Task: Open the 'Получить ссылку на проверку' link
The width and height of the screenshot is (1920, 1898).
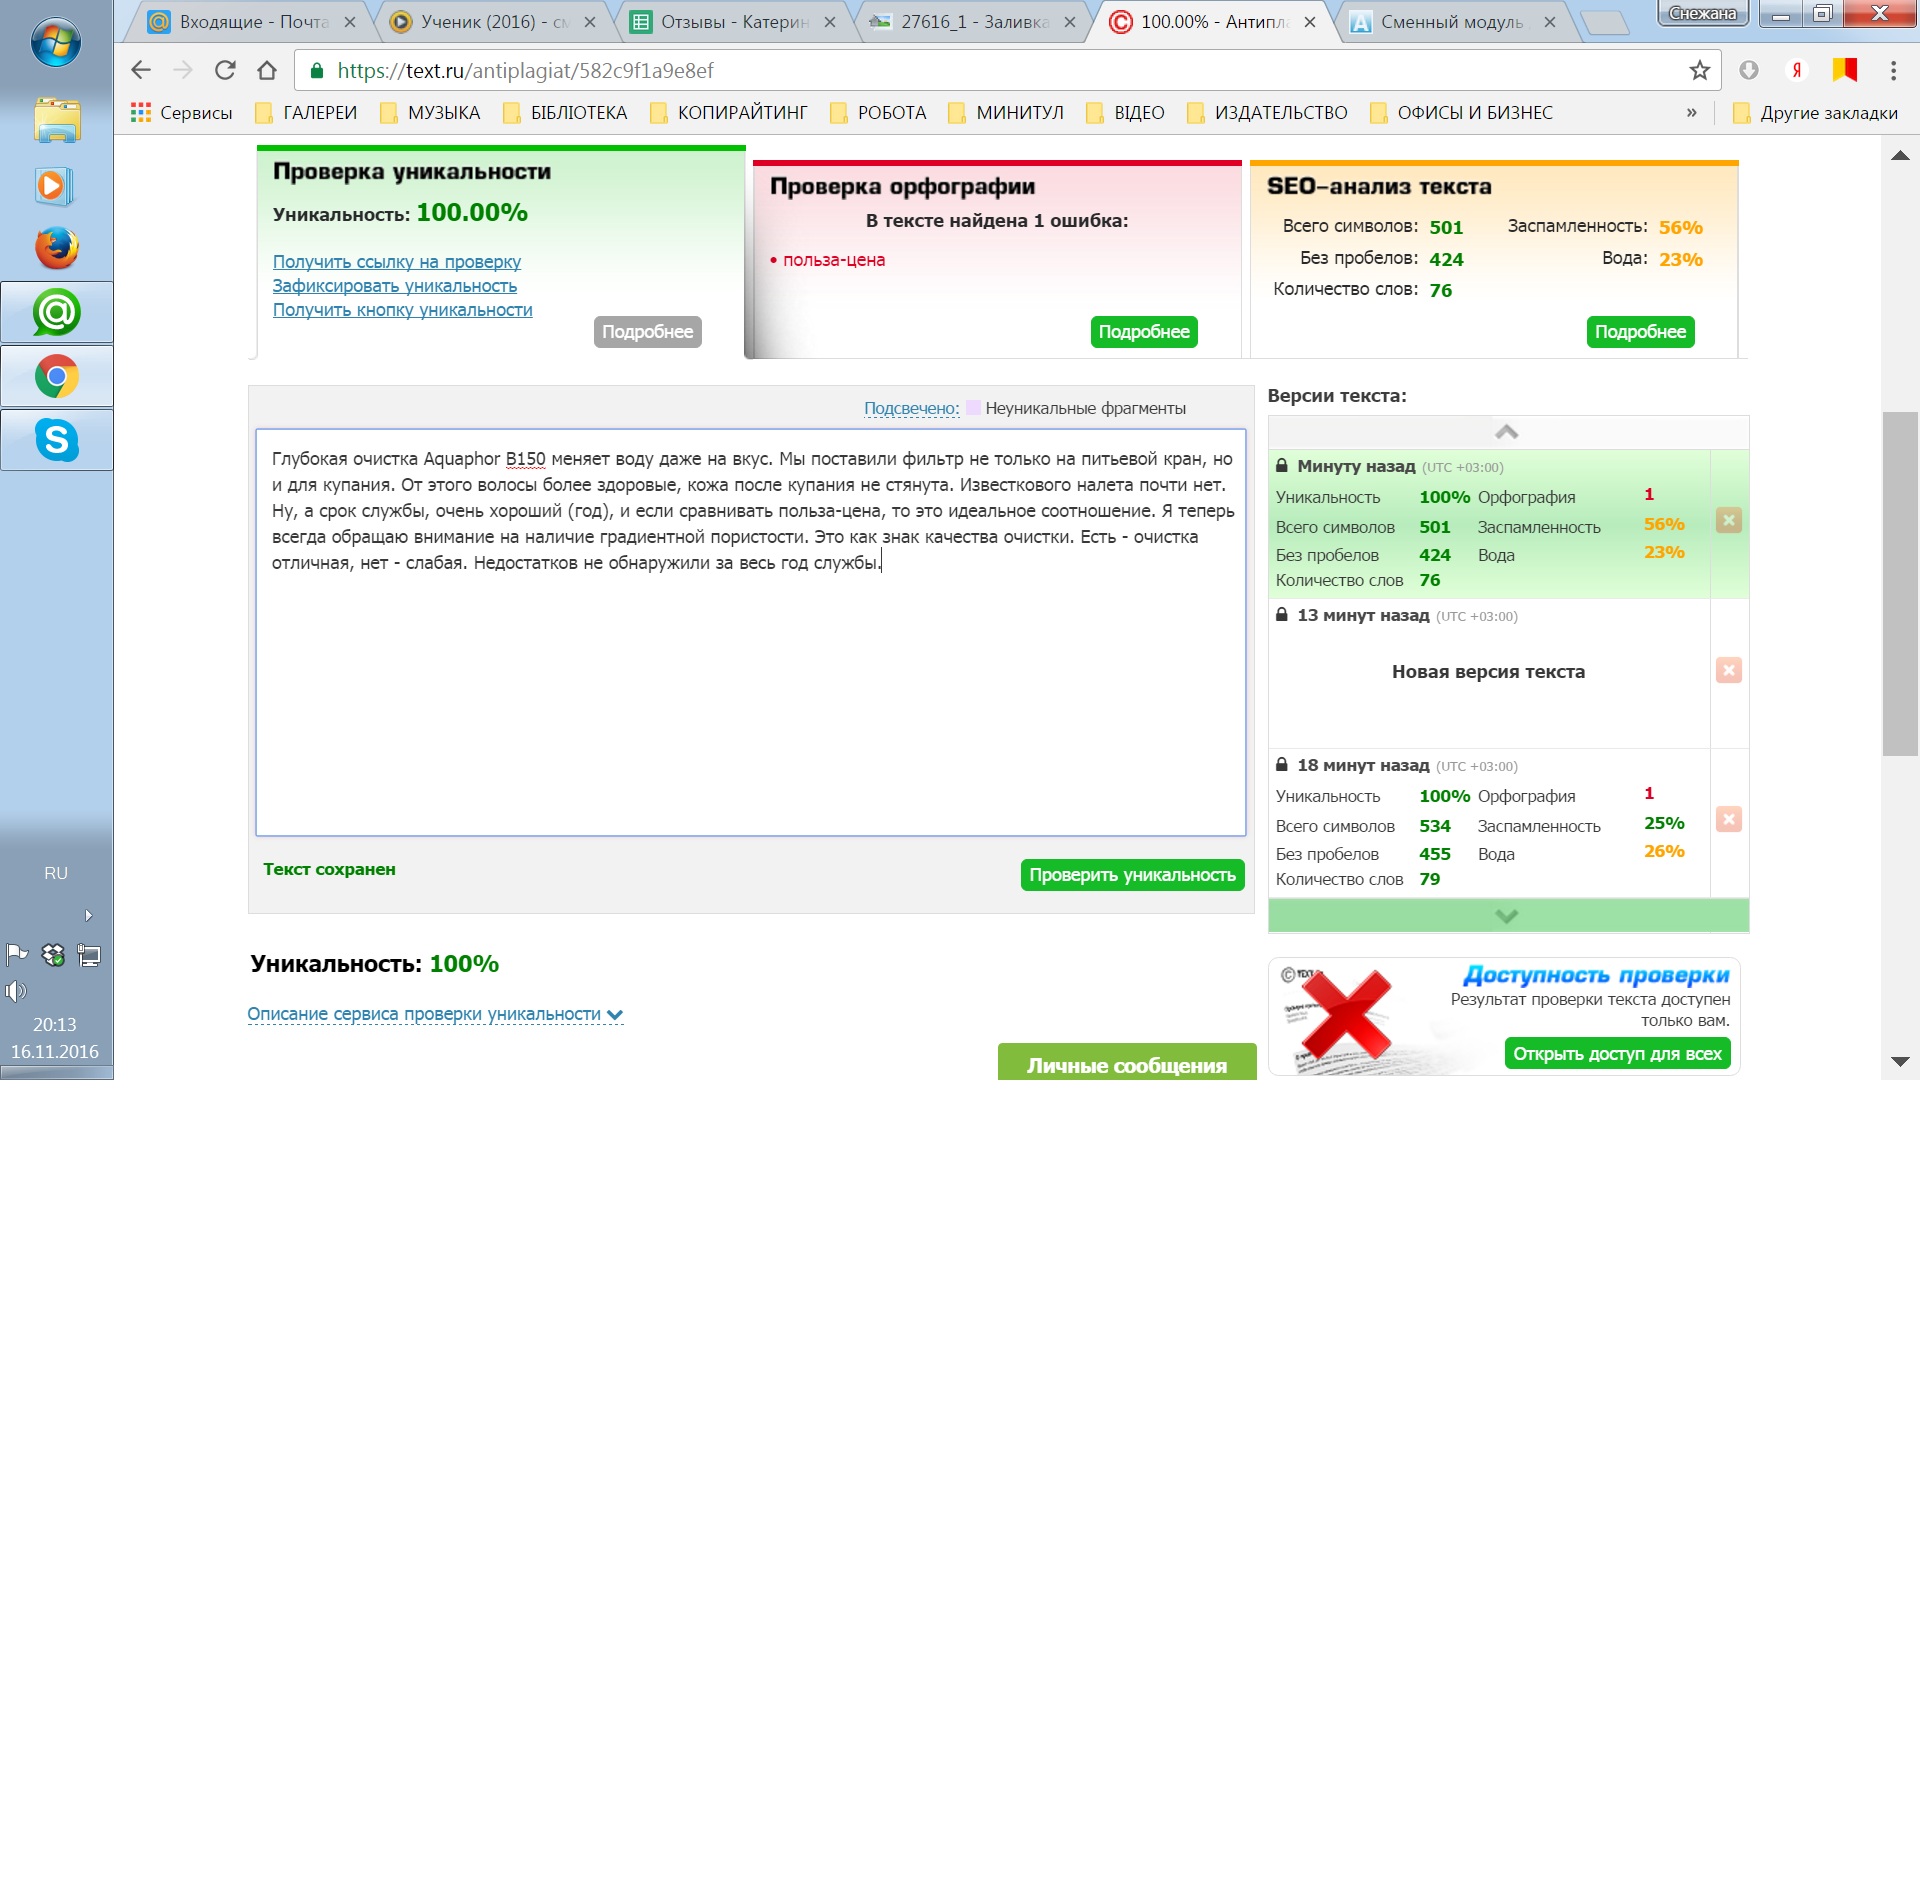Action: (x=396, y=262)
